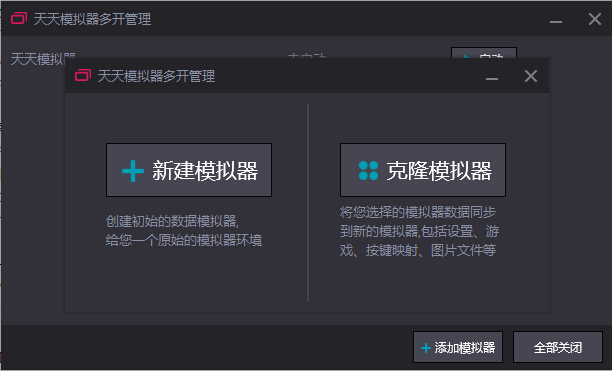
Task: Choose the 克隆模拟器 button
Action: coord(423,170)
